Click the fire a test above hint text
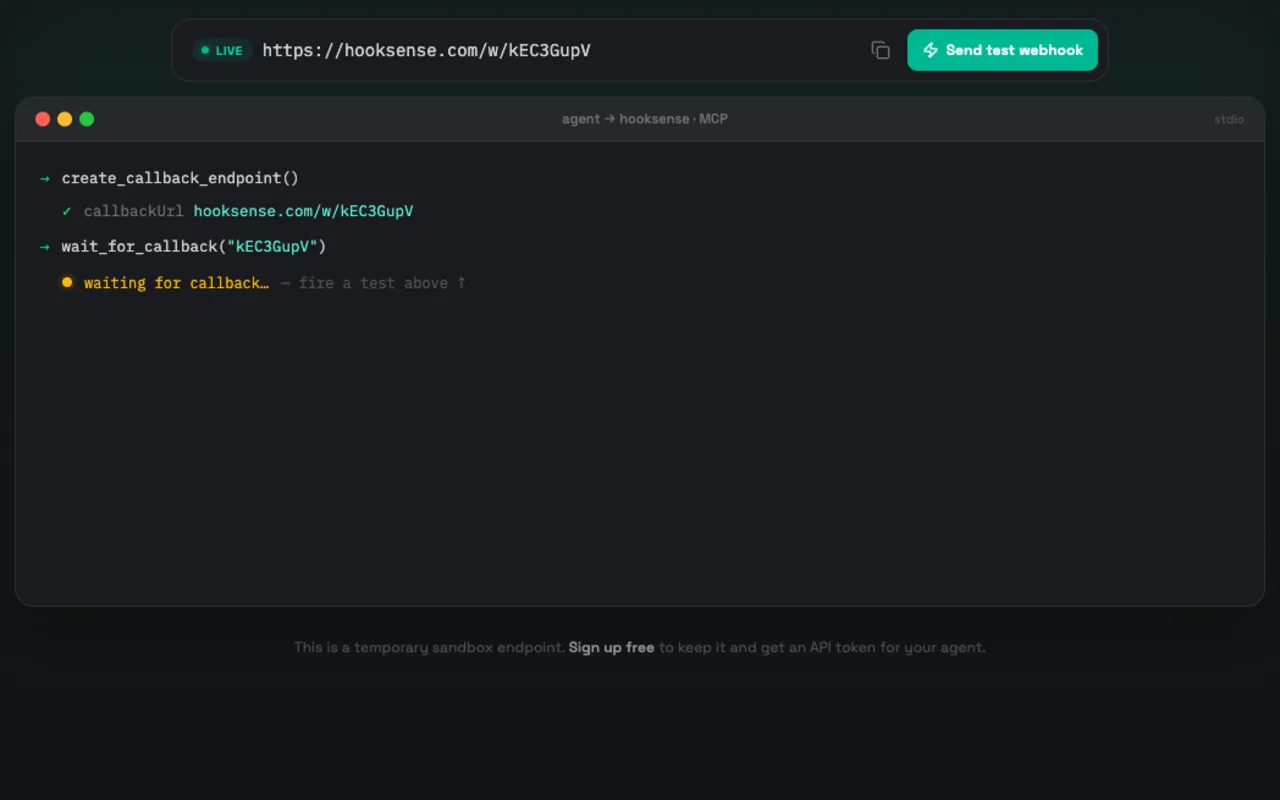Image resolution: width=1280 pixels, height=800 pixels. 382,283
